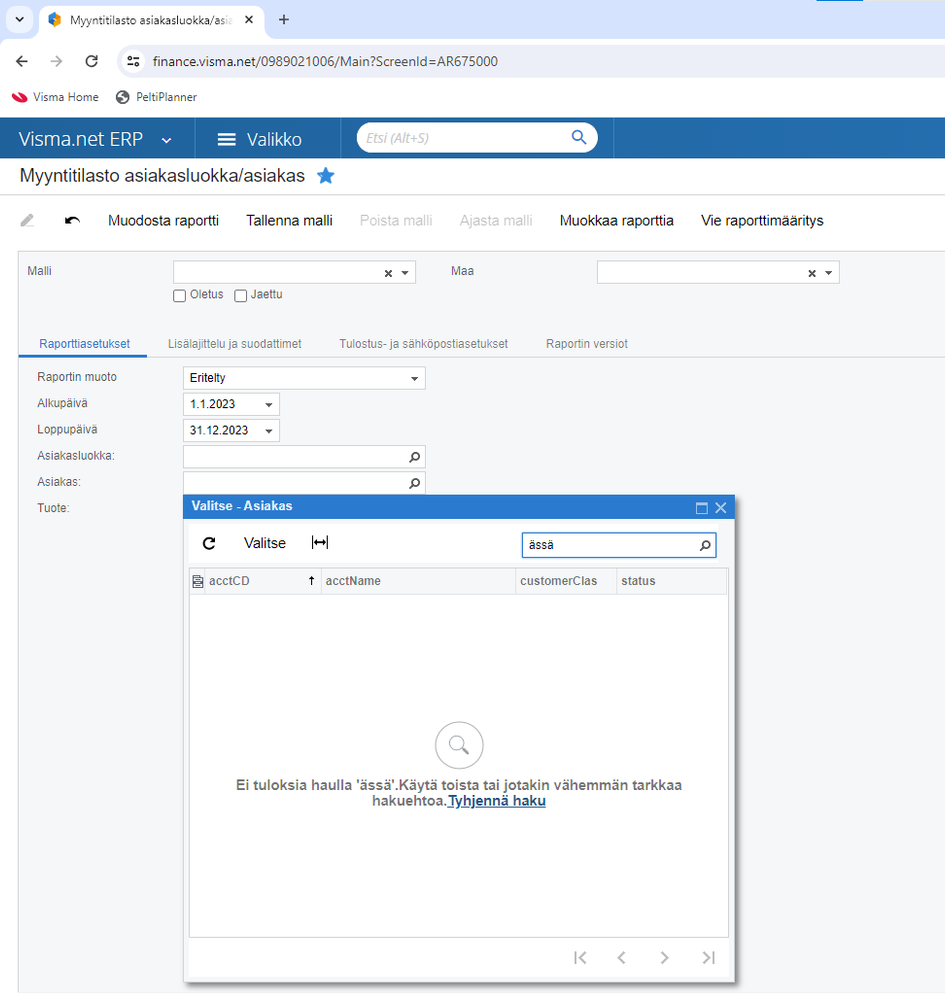
Task: Expand the Maa dropdown arrow
Action: tap(828, 273)
